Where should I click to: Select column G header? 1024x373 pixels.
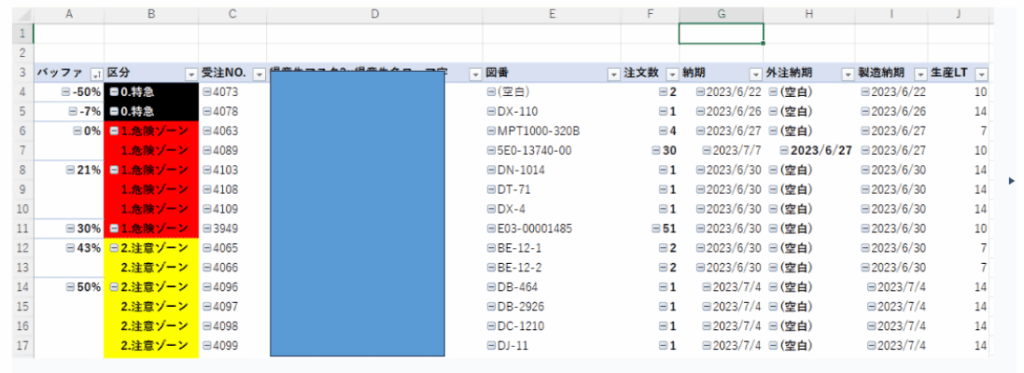(x=721, y=14)
